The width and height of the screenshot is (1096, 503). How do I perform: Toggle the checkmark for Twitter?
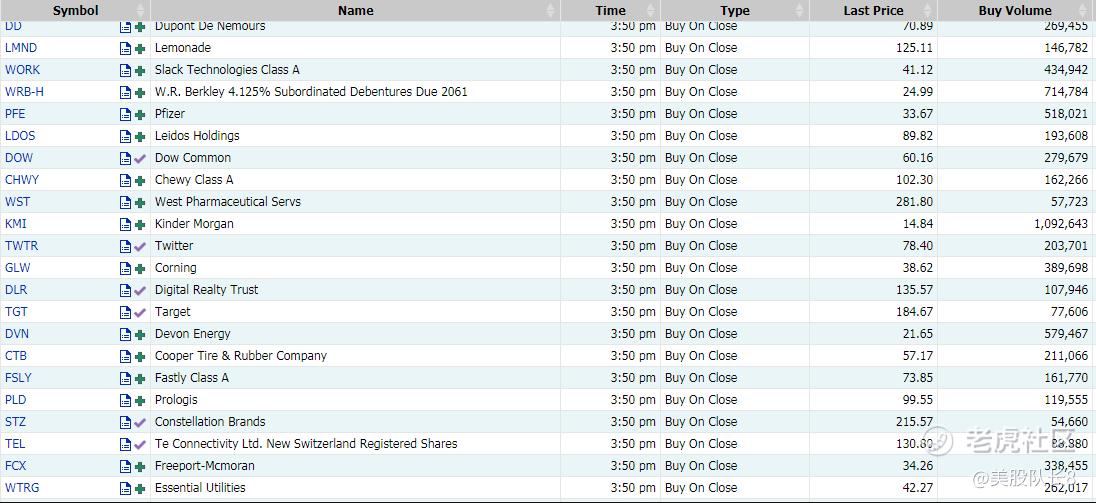140,247
